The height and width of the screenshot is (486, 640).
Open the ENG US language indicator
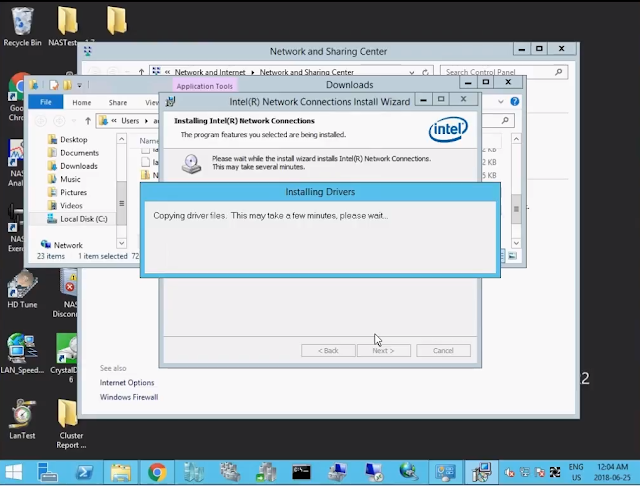coord(576,472)
